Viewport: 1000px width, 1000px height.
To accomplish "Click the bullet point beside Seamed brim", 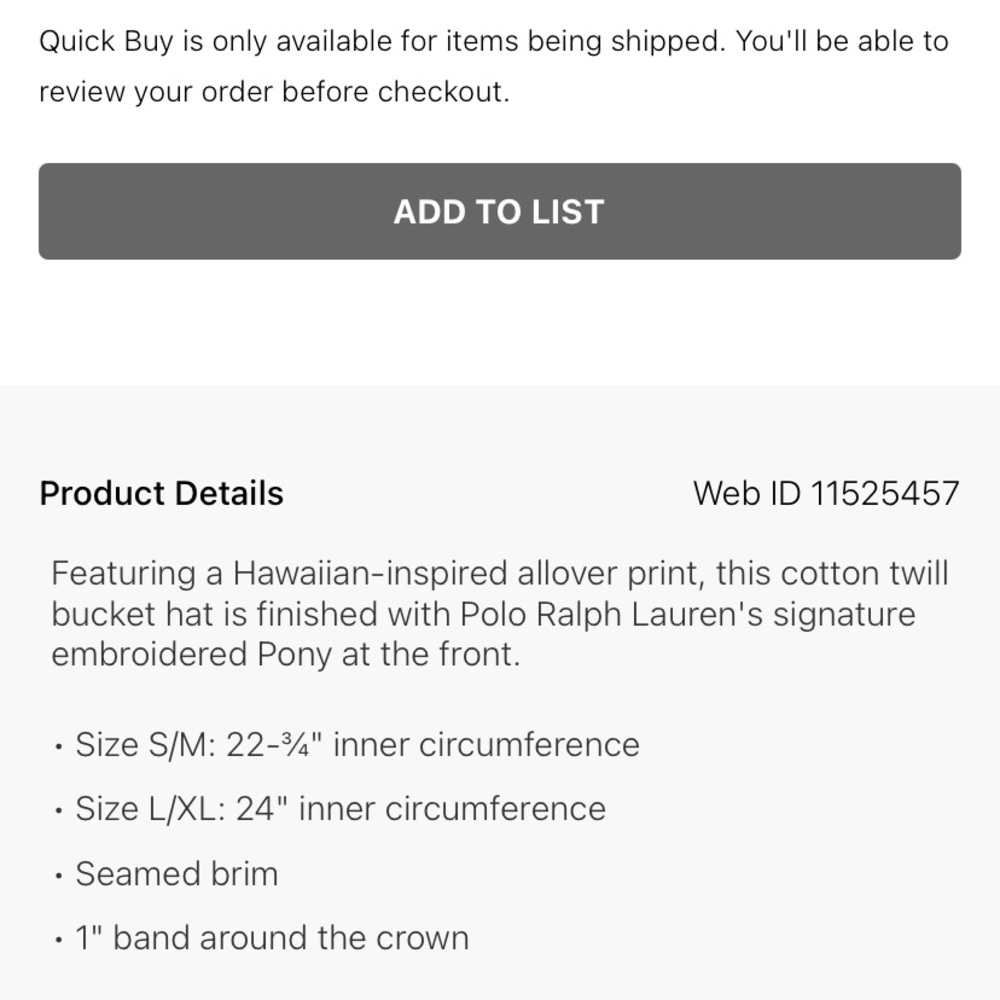I will 60,873.
